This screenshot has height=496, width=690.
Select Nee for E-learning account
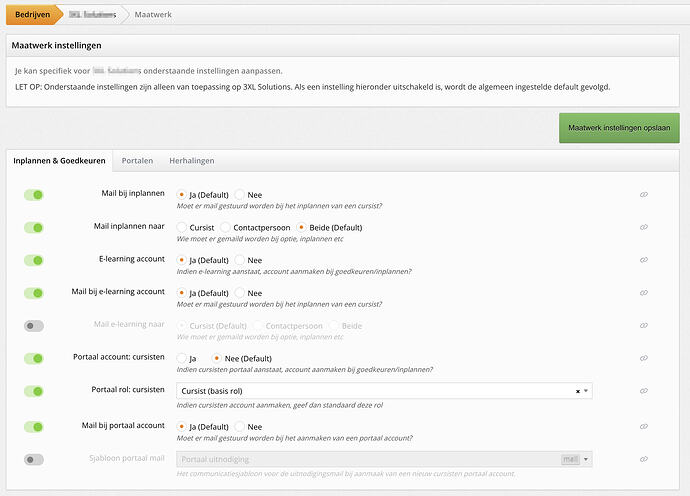click(x=240, y=260)
